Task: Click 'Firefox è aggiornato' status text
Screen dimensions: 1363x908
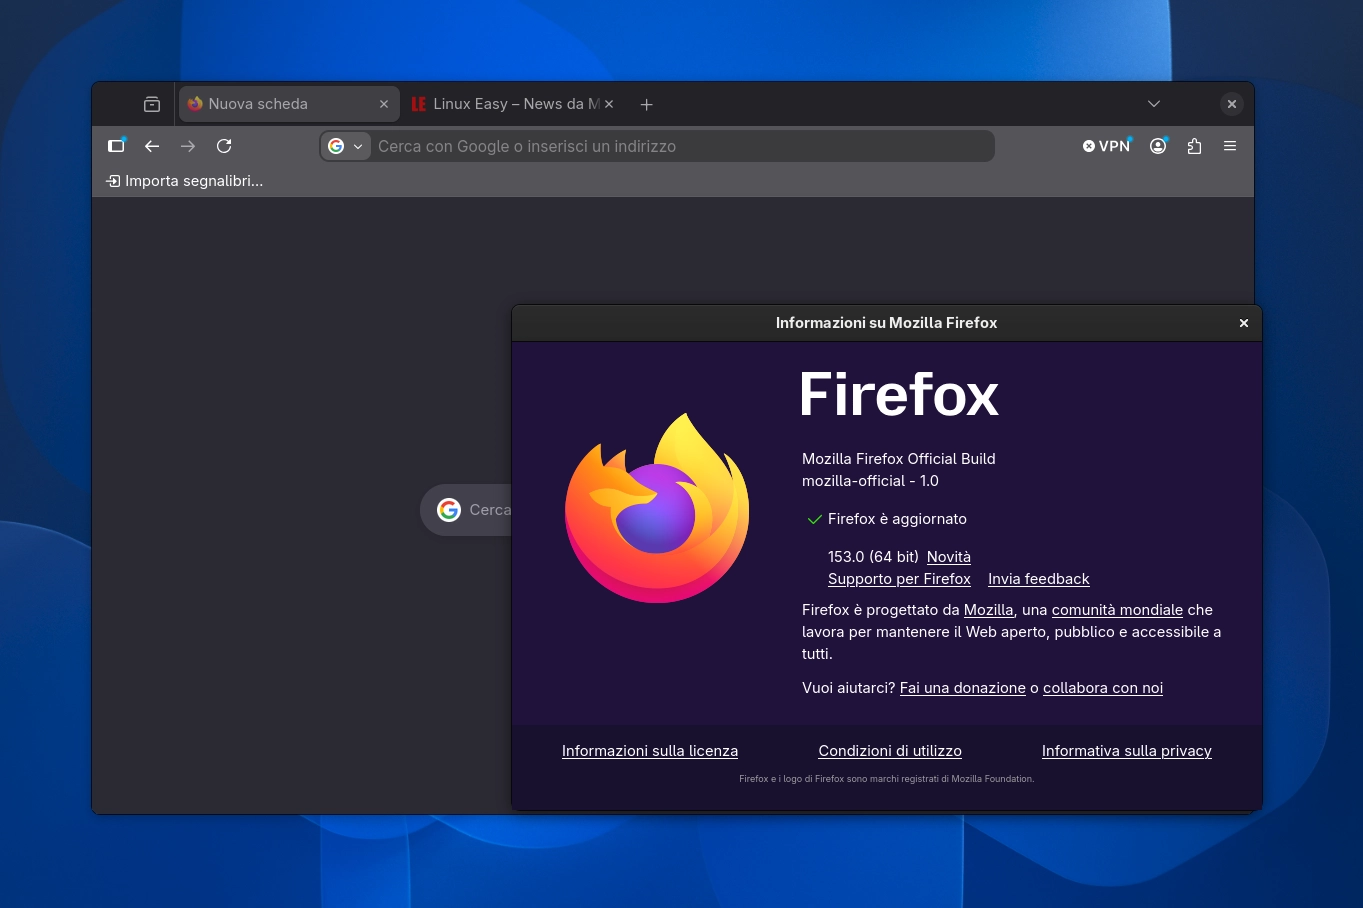Action: click(897, 519)
